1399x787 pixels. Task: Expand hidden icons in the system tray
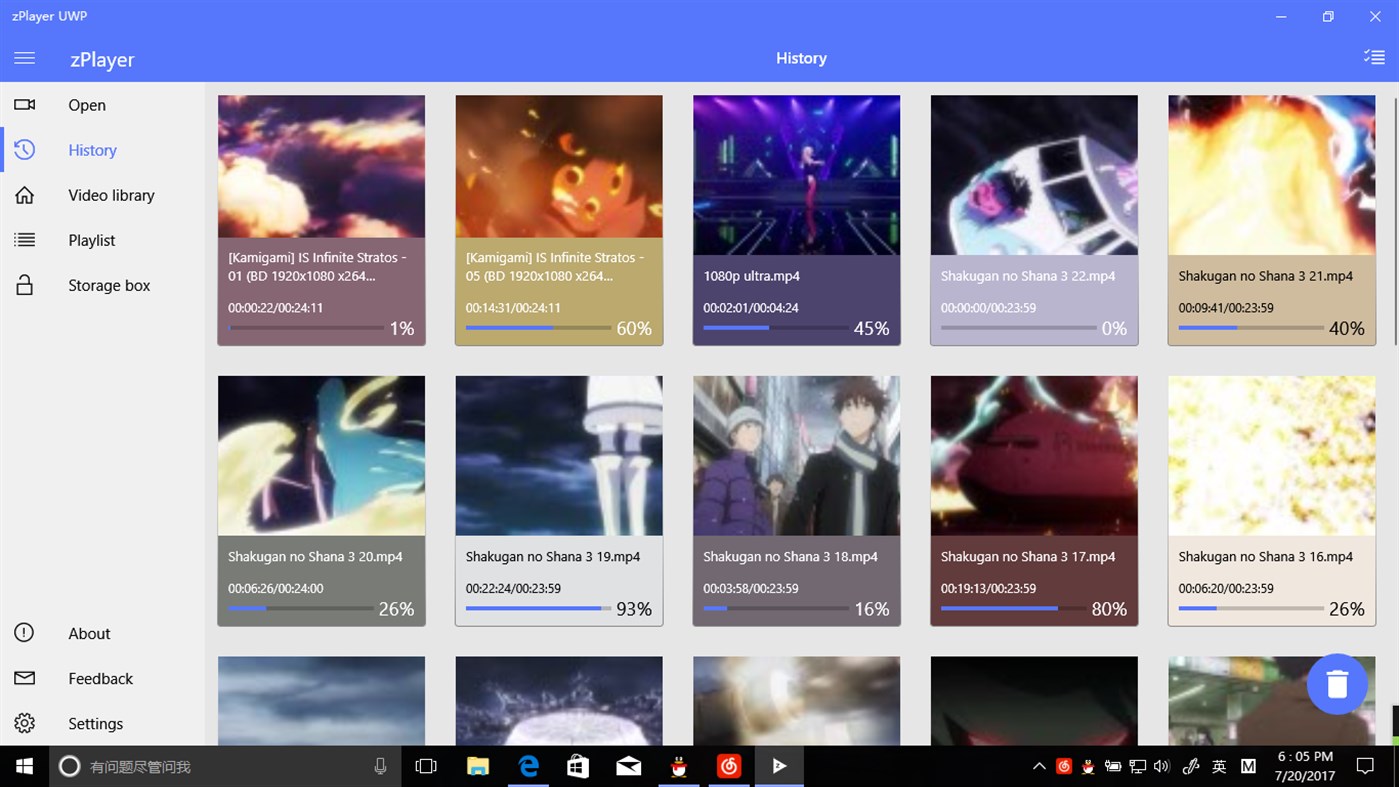tap(1038, 766)
